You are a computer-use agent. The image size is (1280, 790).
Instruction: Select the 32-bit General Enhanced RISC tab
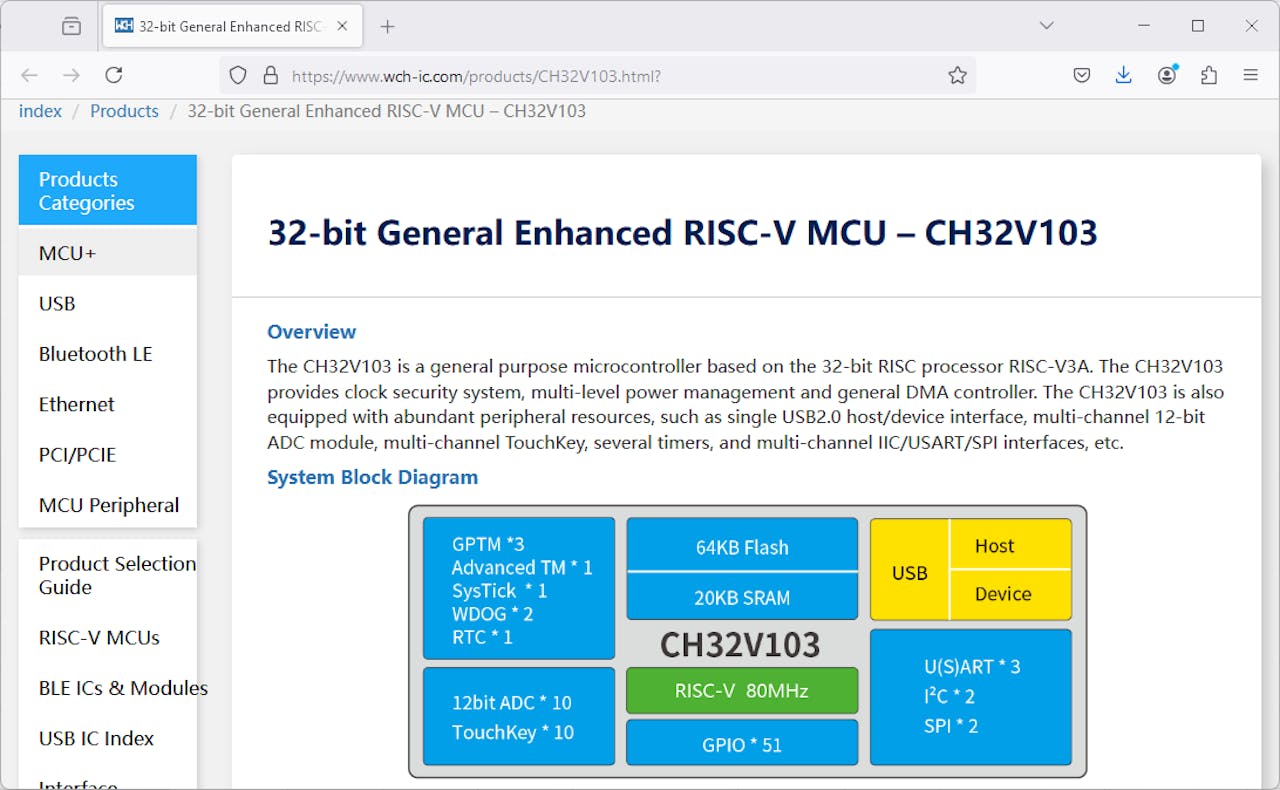click(x=232, y=26)
